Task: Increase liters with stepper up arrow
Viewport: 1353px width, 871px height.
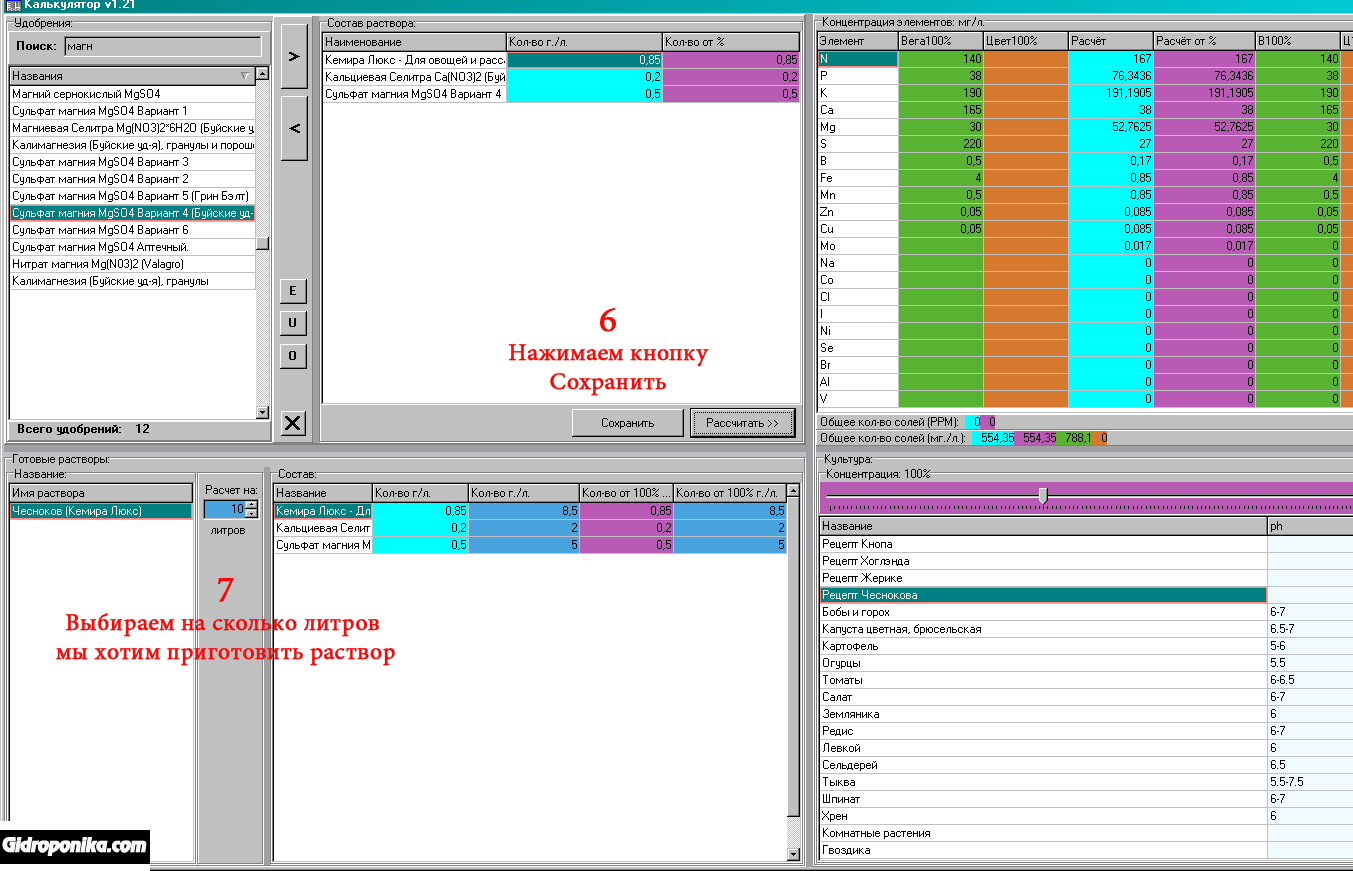Action: [252, 506]
